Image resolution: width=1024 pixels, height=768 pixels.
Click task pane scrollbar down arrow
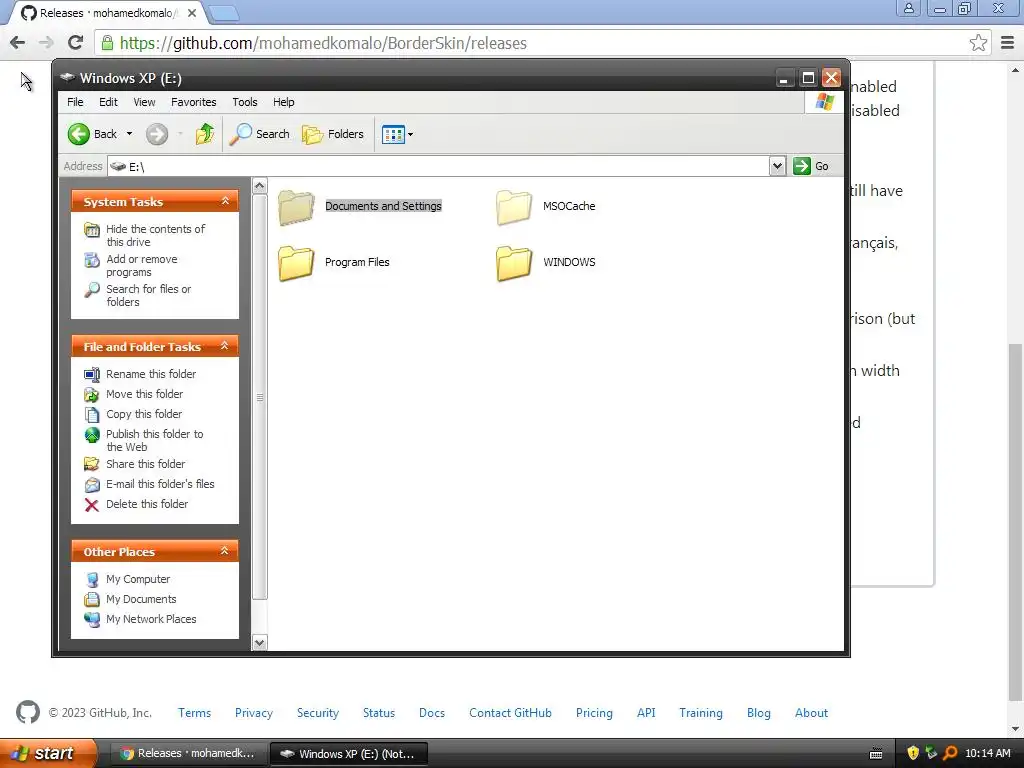[259, 643]
